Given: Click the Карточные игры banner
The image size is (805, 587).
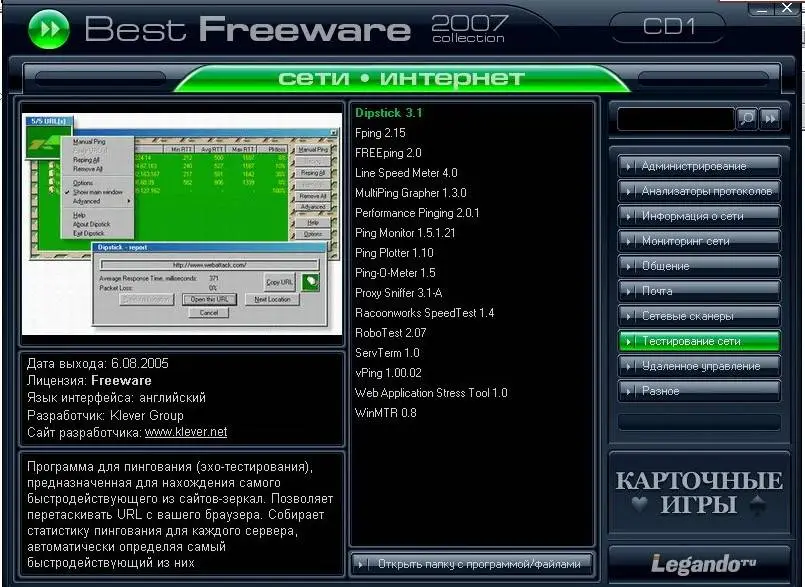Looking at the screenshot, I should [699, 493].
